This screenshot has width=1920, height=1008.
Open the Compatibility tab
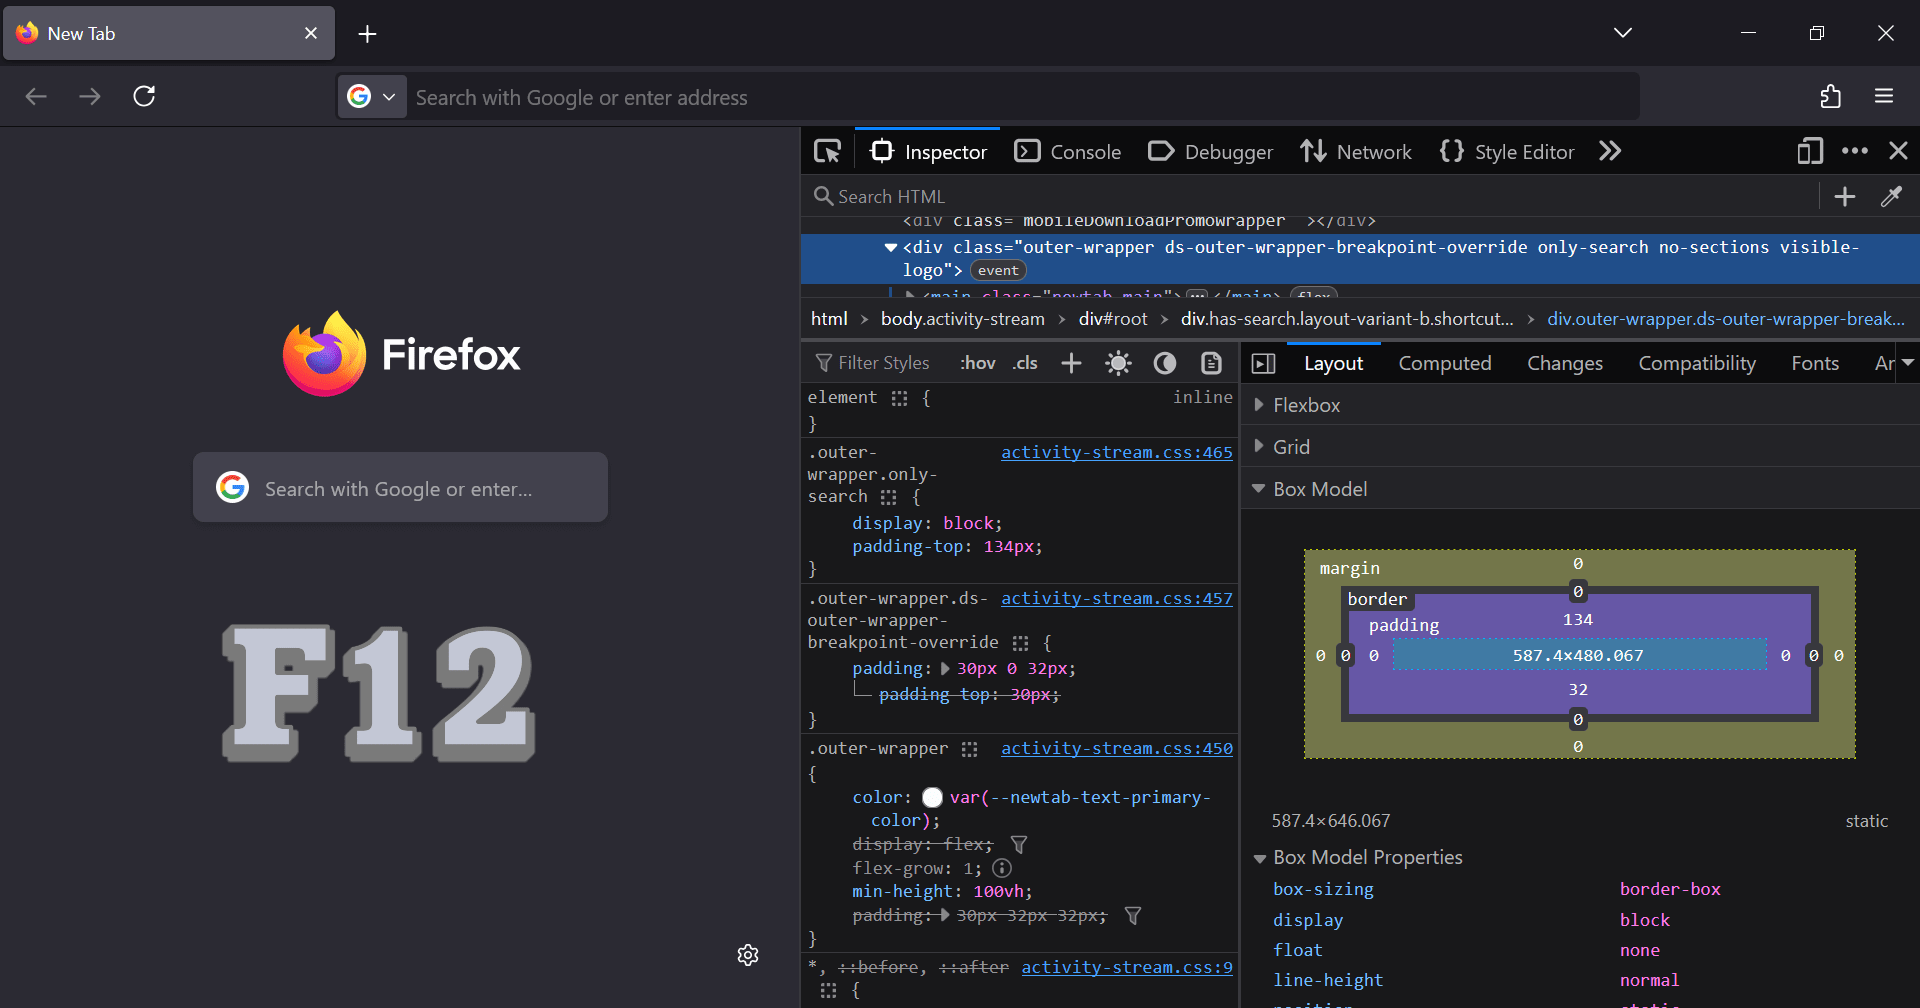click(x=1696, y=363)
